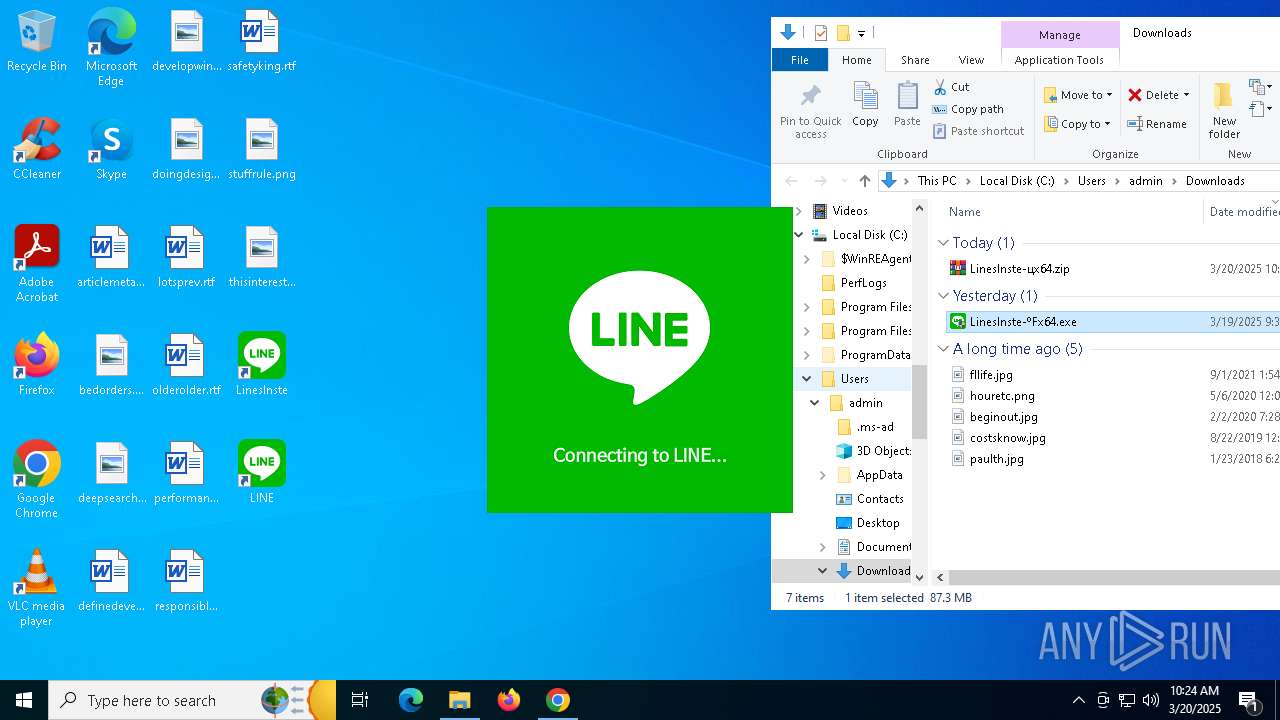The width and height of the screenshot is (1280, 720).
Task: Select lotsprev.rtf on the desktop
Action: click(x=186, y=258)
